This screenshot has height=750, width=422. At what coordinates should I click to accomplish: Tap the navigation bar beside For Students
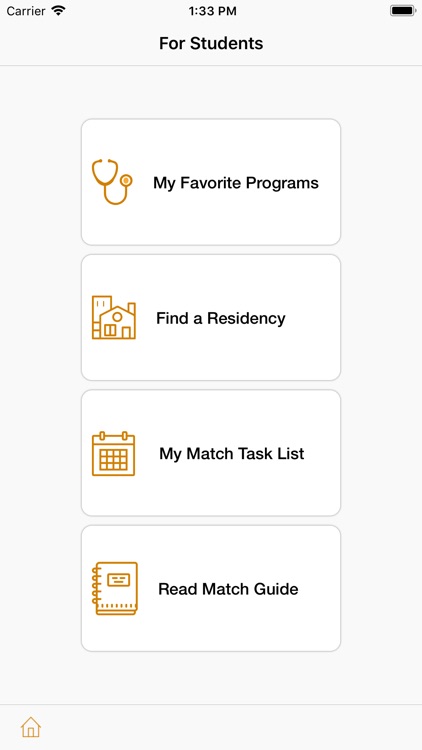pos(342,44)
